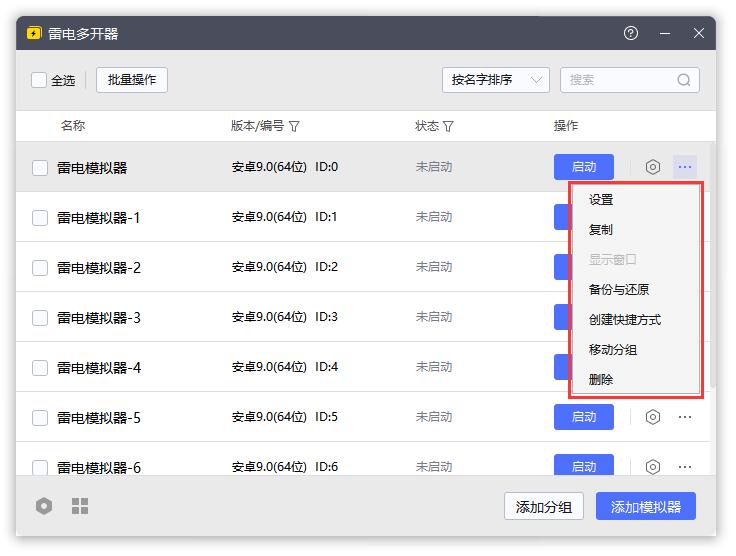The width and height of the screenshot is (736, 556).
Task: Check the box for 雷电模拟器-1
Action: pos(40,218)
